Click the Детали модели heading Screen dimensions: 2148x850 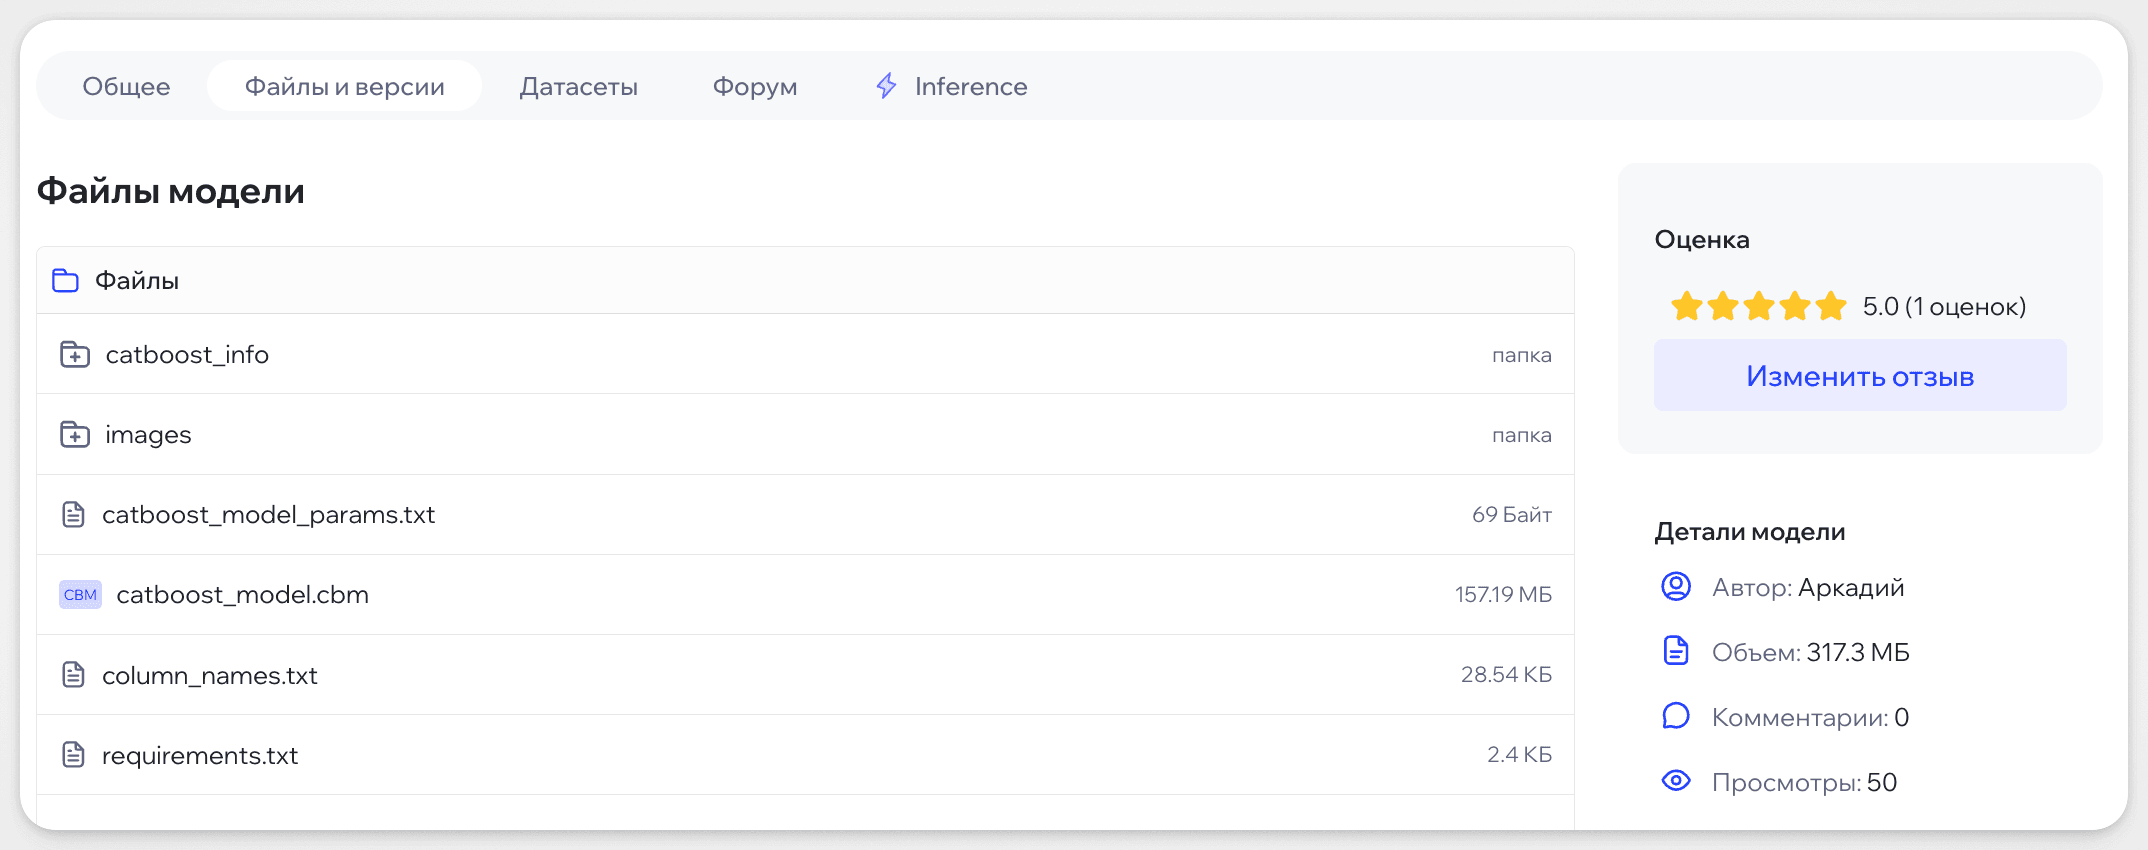tap(1750, 531)
